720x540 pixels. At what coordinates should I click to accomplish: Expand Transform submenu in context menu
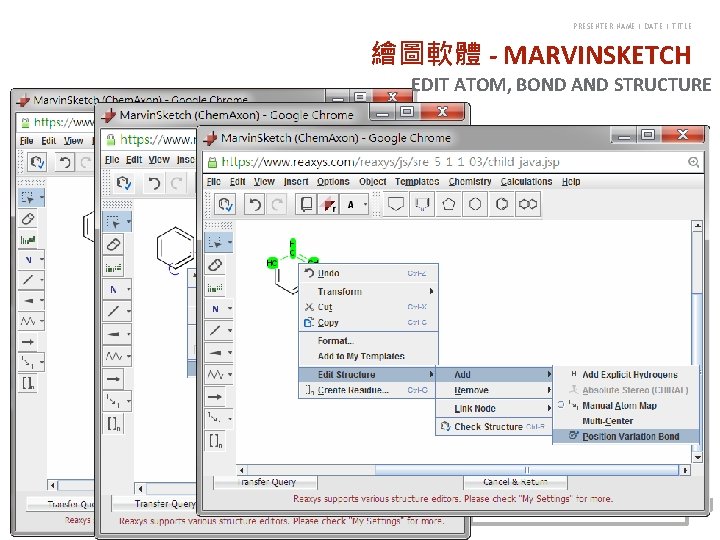(369, 292)
